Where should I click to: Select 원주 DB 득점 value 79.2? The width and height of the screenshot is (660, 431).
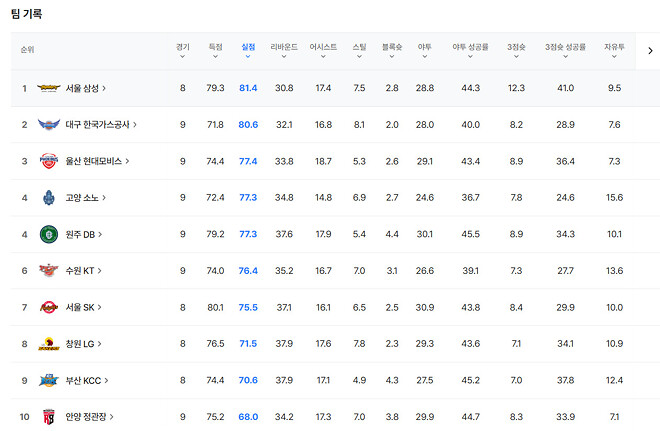pyautogui.click(x=215, y=234)
